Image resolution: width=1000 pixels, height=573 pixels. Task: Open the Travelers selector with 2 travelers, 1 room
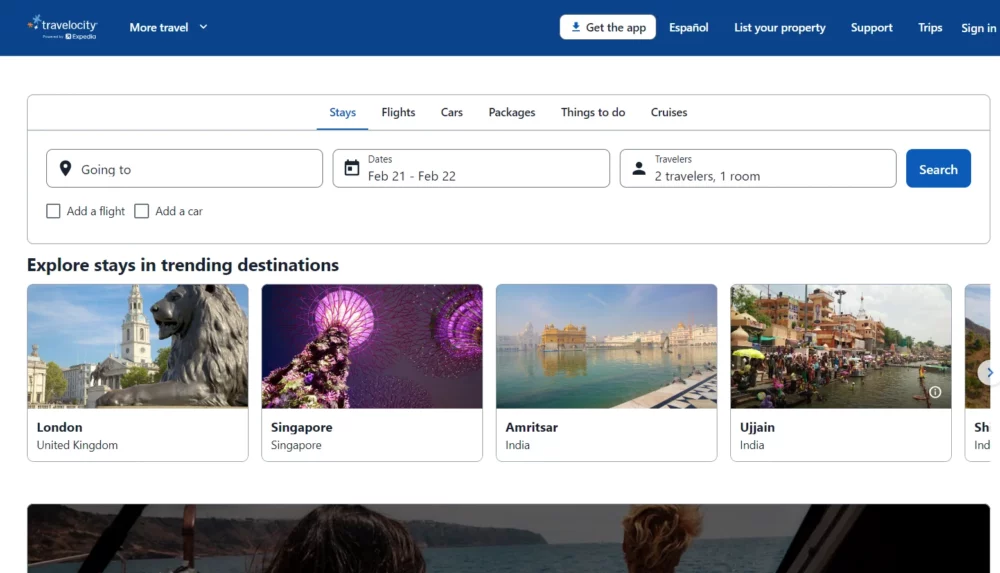tap(758, 168)
